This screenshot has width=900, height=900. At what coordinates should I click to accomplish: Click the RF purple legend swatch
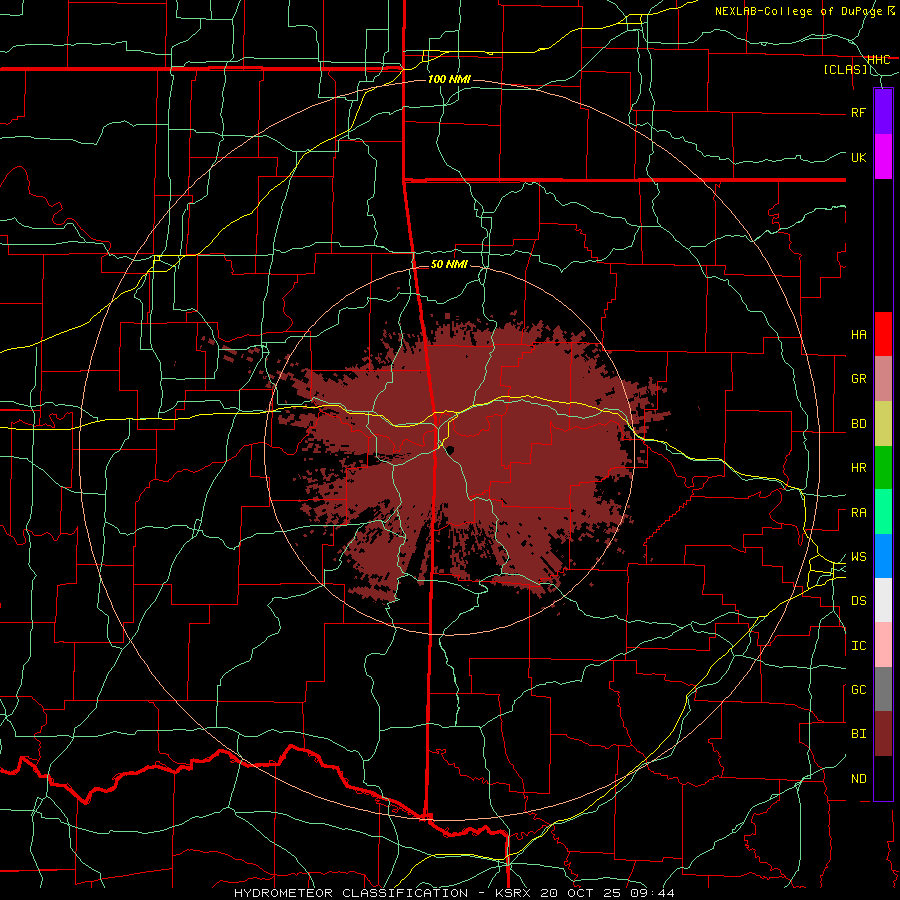click(883, 112)
